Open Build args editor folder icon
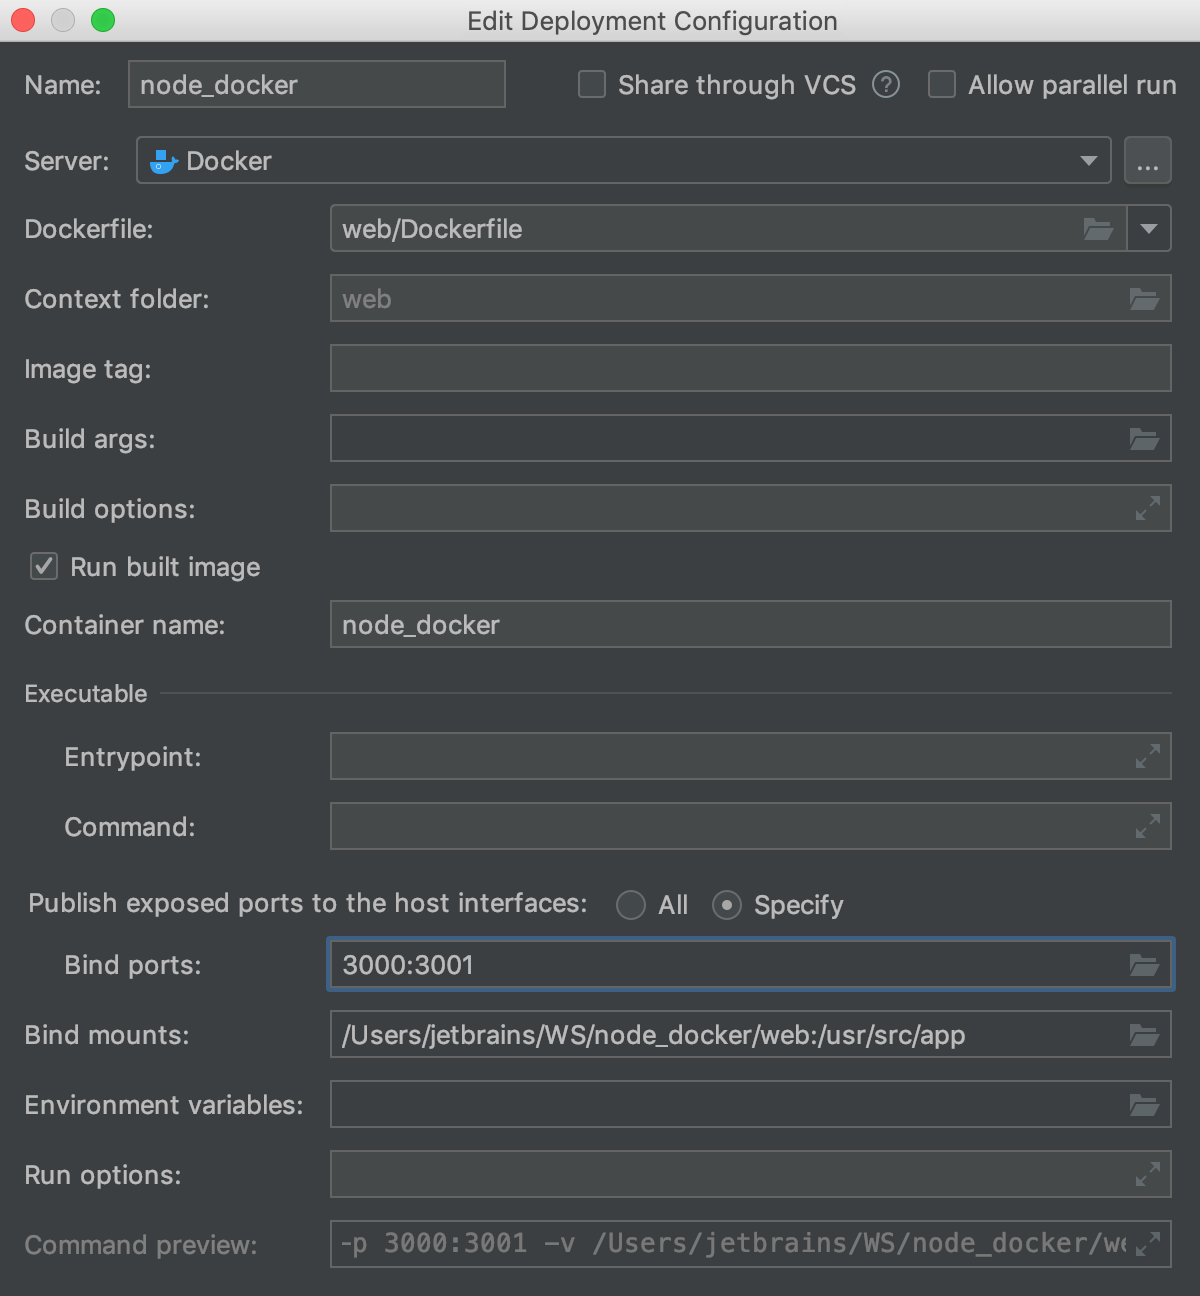The image size is (1200, 1296). coord(1144,439)
